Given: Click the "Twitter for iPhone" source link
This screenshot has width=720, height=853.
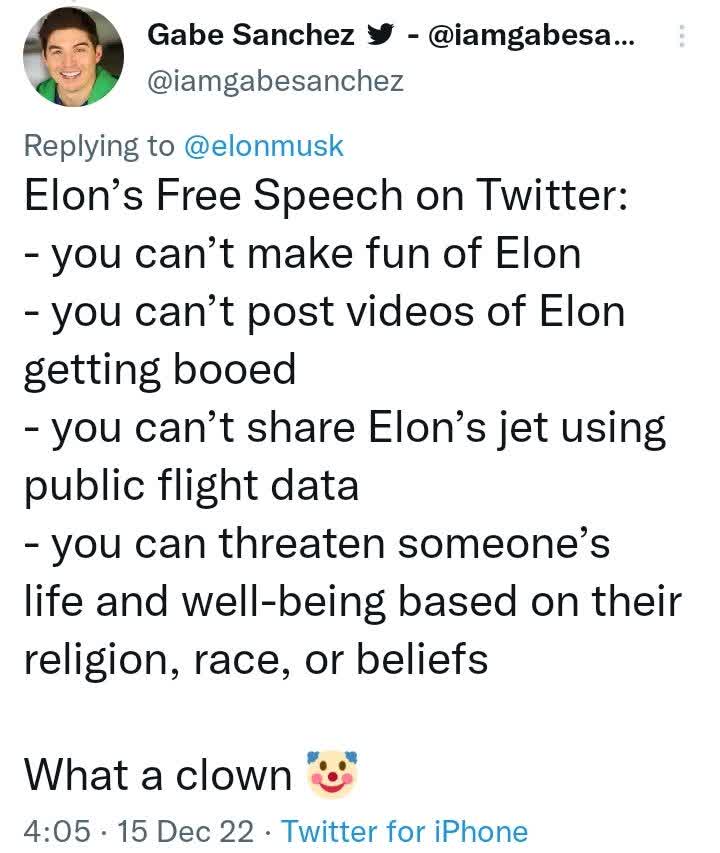Looking at the screenshot, I should point(404,831).
